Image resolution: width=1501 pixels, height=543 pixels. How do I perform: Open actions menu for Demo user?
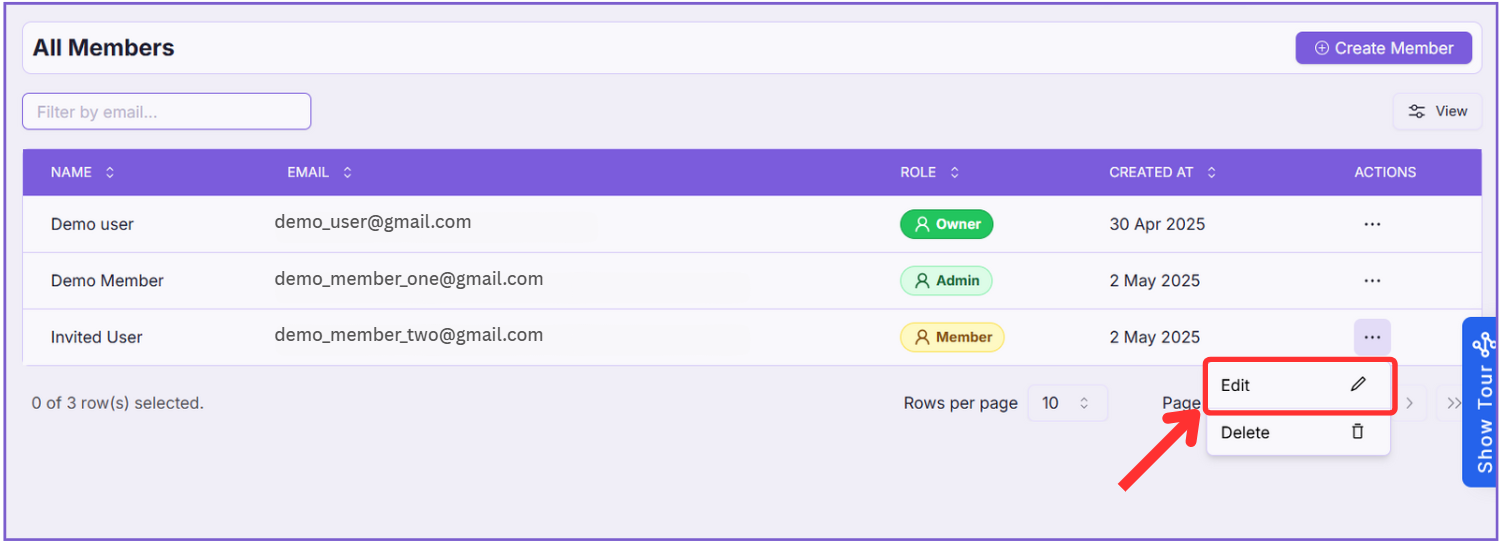click(1372, 224)
